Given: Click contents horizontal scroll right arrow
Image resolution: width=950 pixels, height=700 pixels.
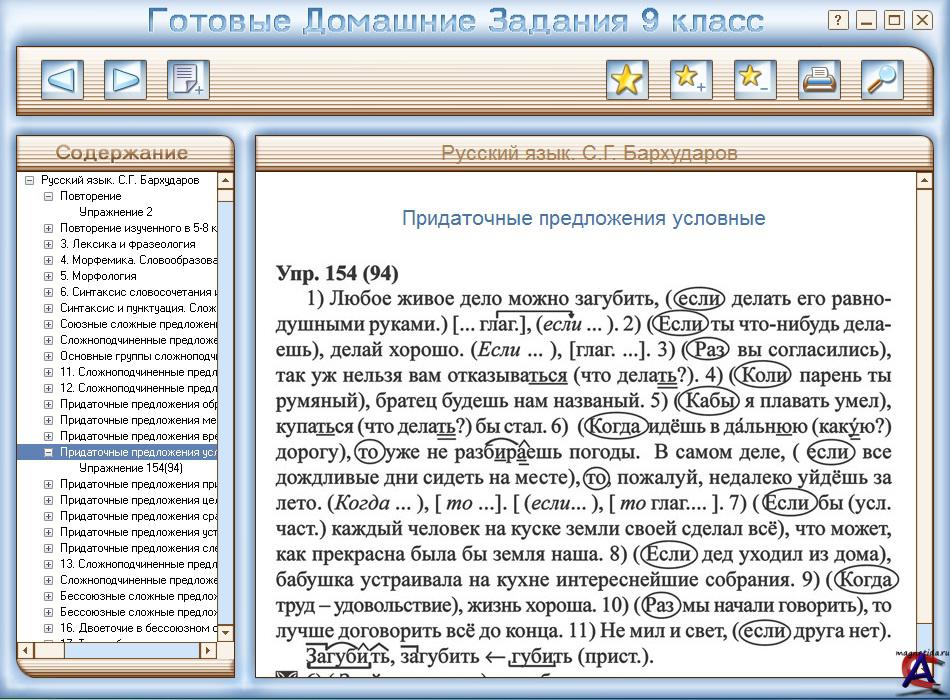Looking at the screenshot, I should click(x=207, y=650).
